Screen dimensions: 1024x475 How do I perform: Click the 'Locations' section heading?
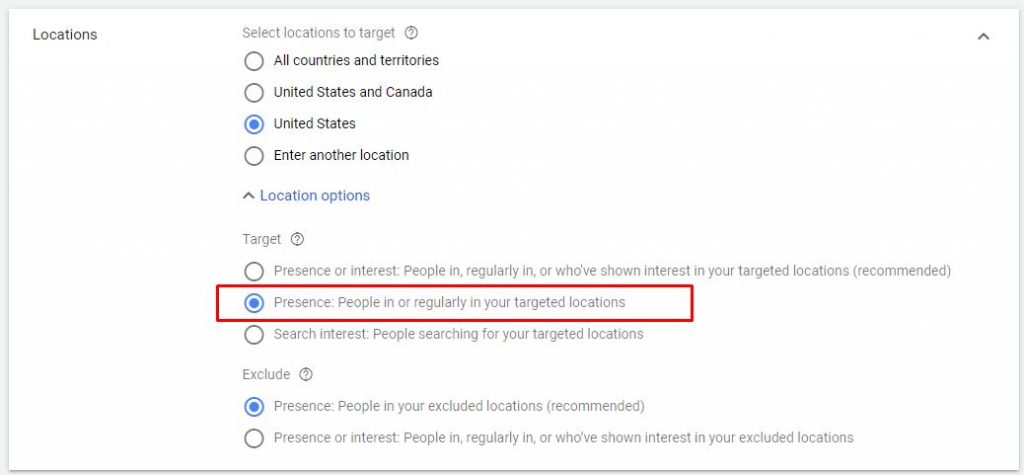click(65, 35)
